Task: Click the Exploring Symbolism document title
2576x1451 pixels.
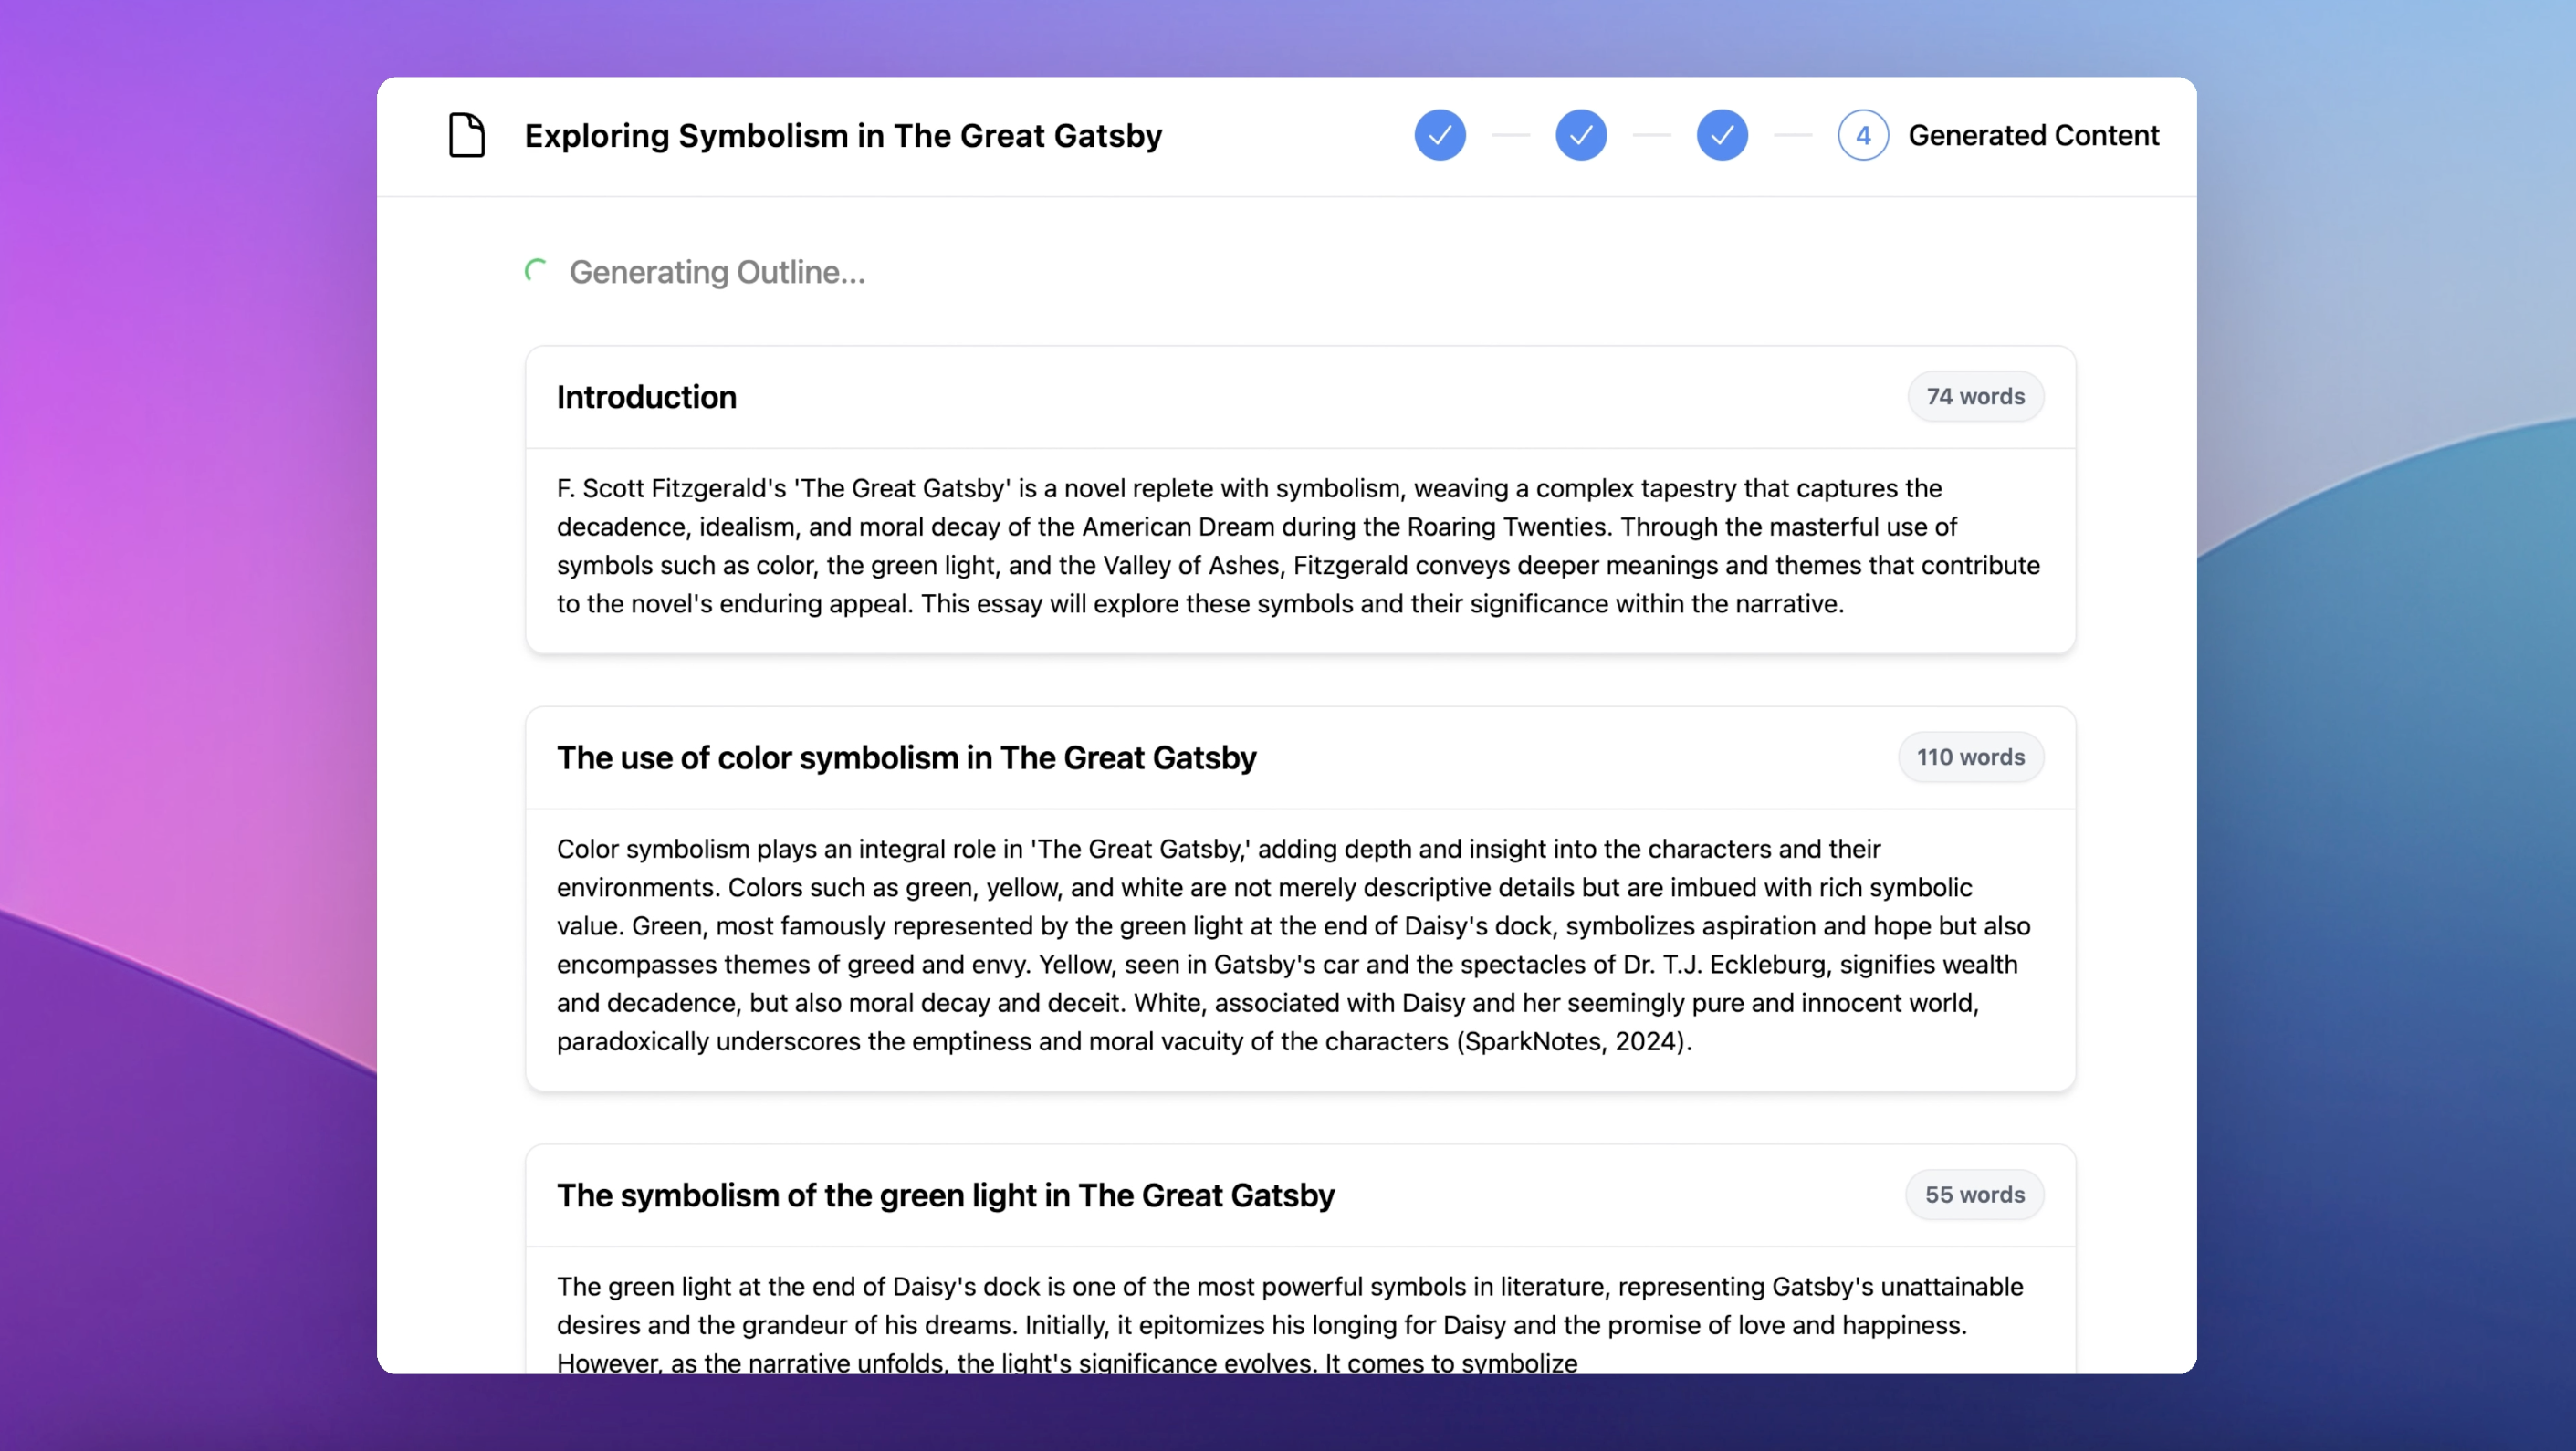Action: coord(843,135)
